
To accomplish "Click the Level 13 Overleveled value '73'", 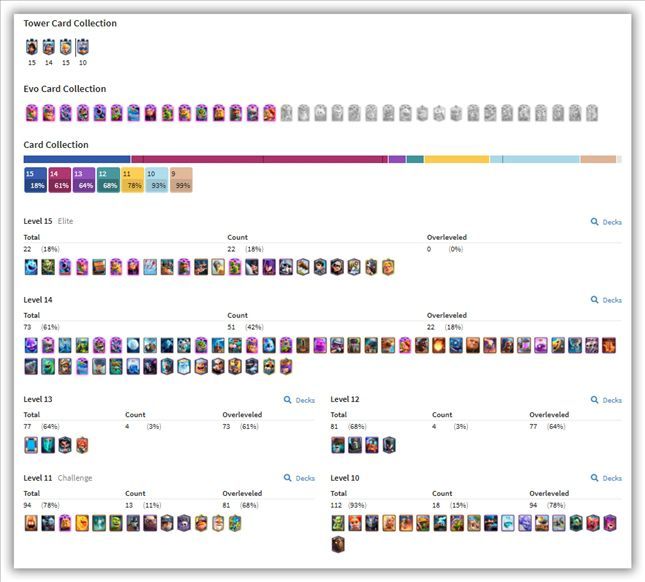I will (x=226, y=427).
